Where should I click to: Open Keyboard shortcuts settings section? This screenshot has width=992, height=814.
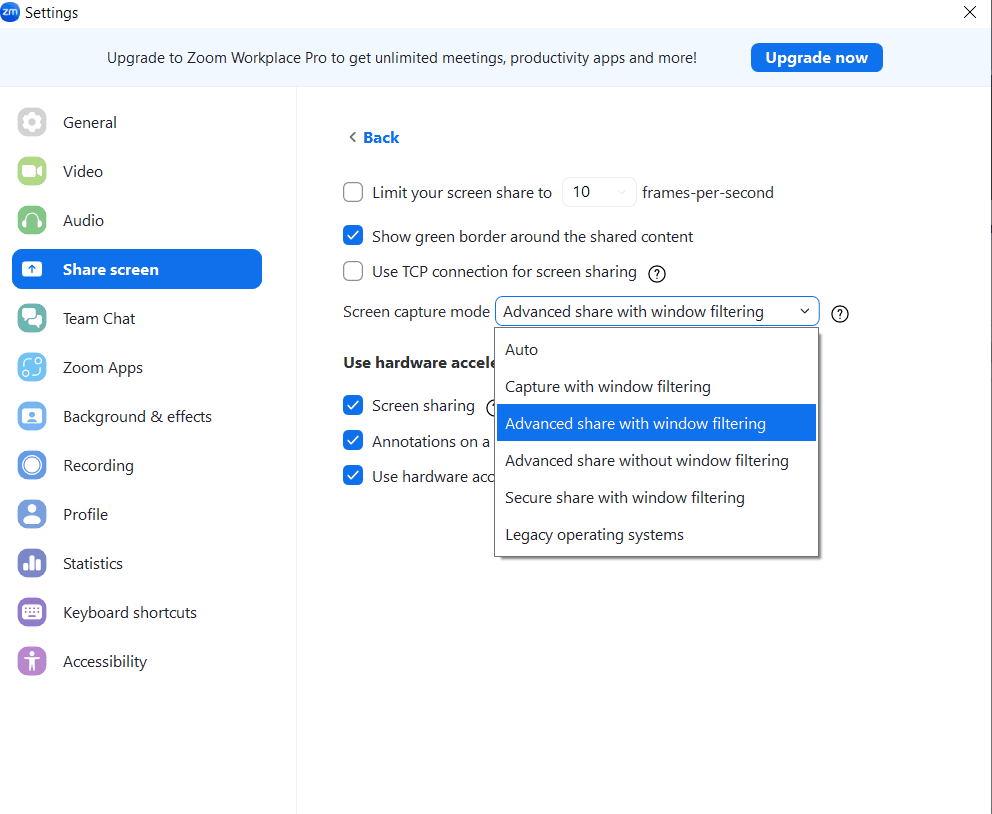coord(129,612)
